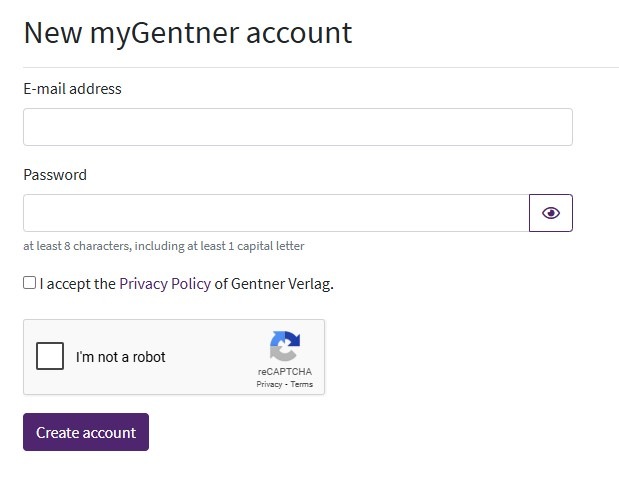Check the "I'm not a robot" box
This screenshot has width=619, height=481.
pyautogui.click(x=50, y=357)
